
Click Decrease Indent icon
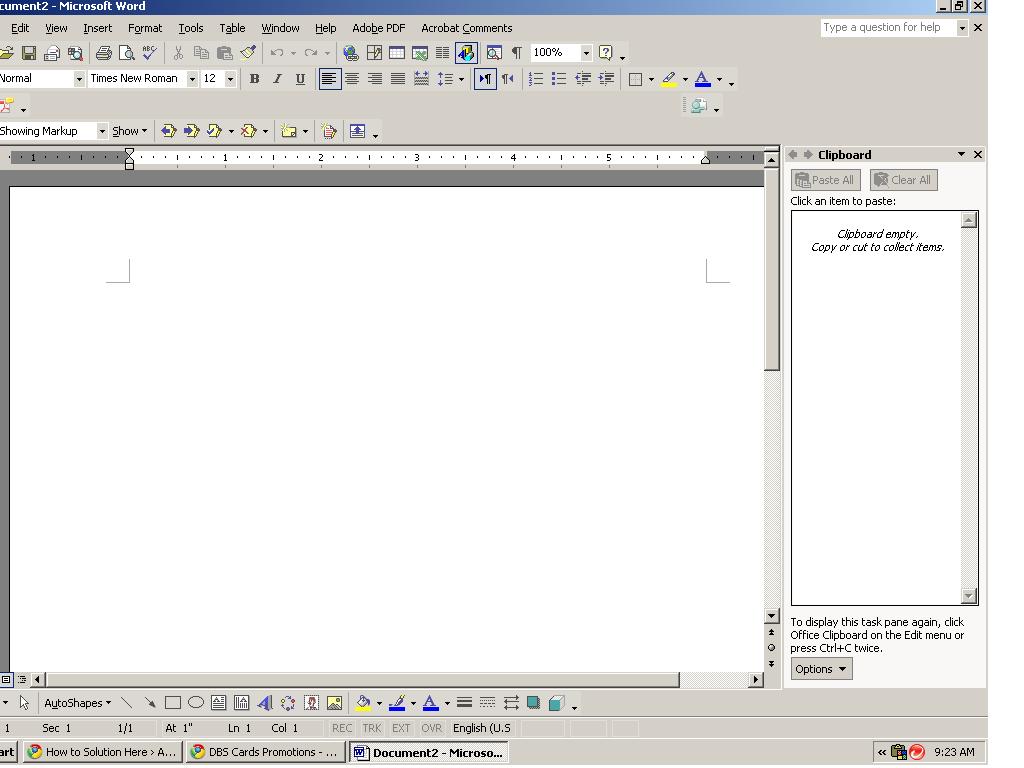583,79
